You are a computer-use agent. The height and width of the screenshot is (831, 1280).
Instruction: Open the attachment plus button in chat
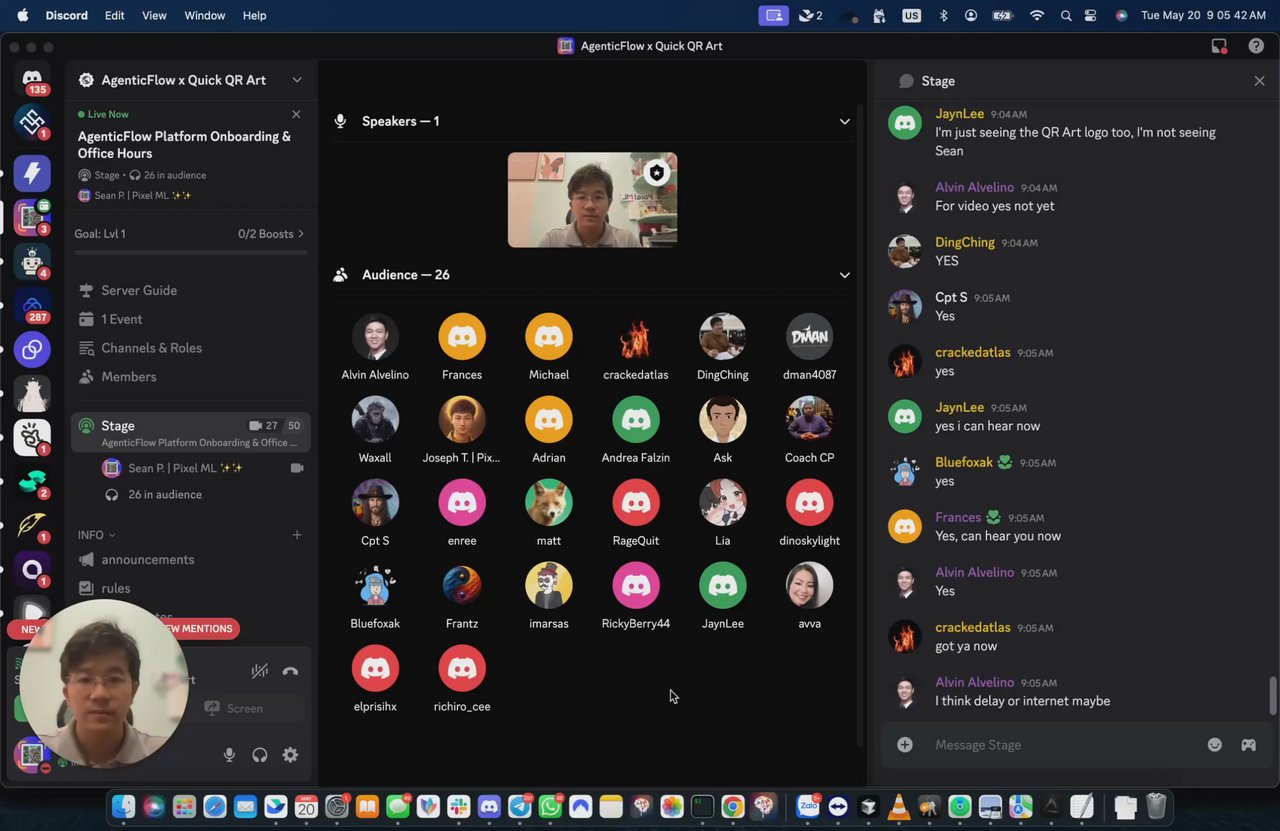[x=905, y=745]
